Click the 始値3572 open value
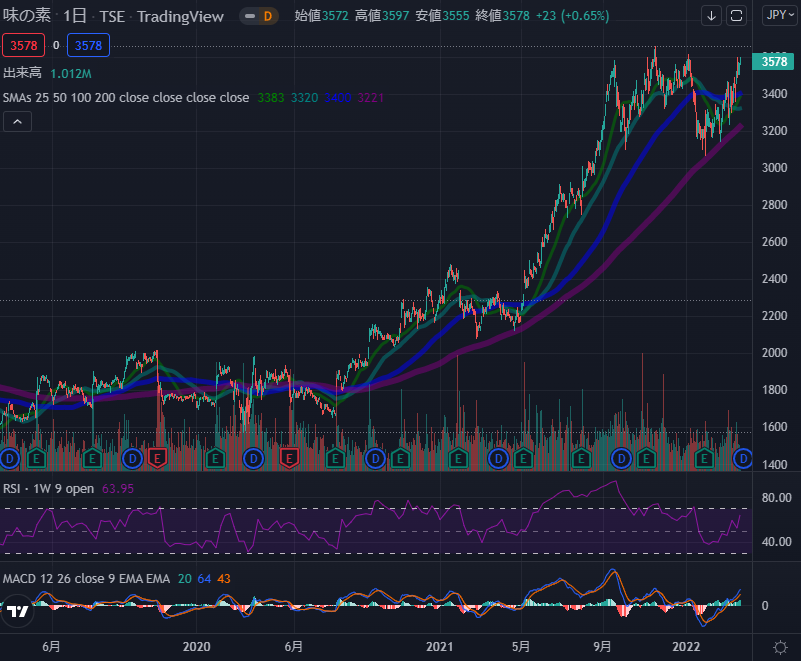 coord(321,16)
